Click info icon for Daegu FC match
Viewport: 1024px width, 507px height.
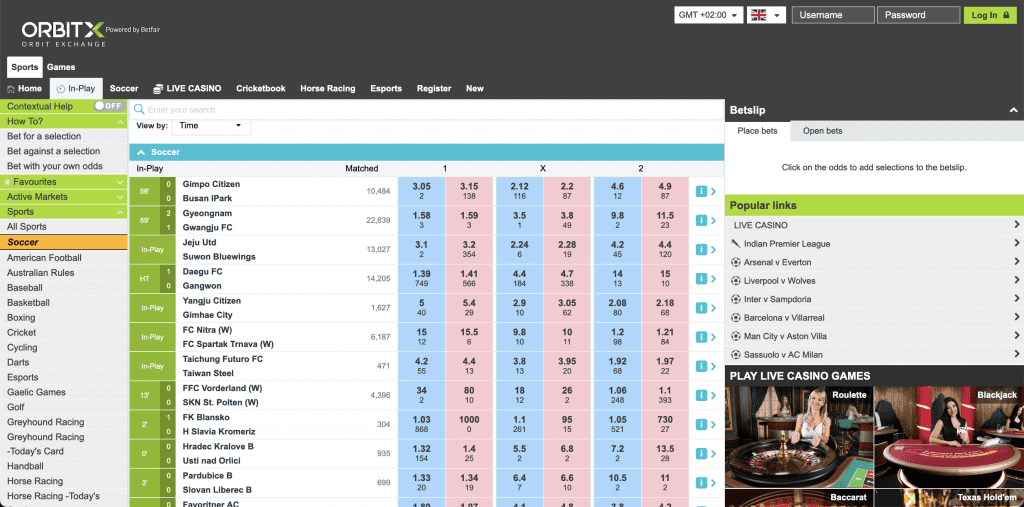coord(701,278)
